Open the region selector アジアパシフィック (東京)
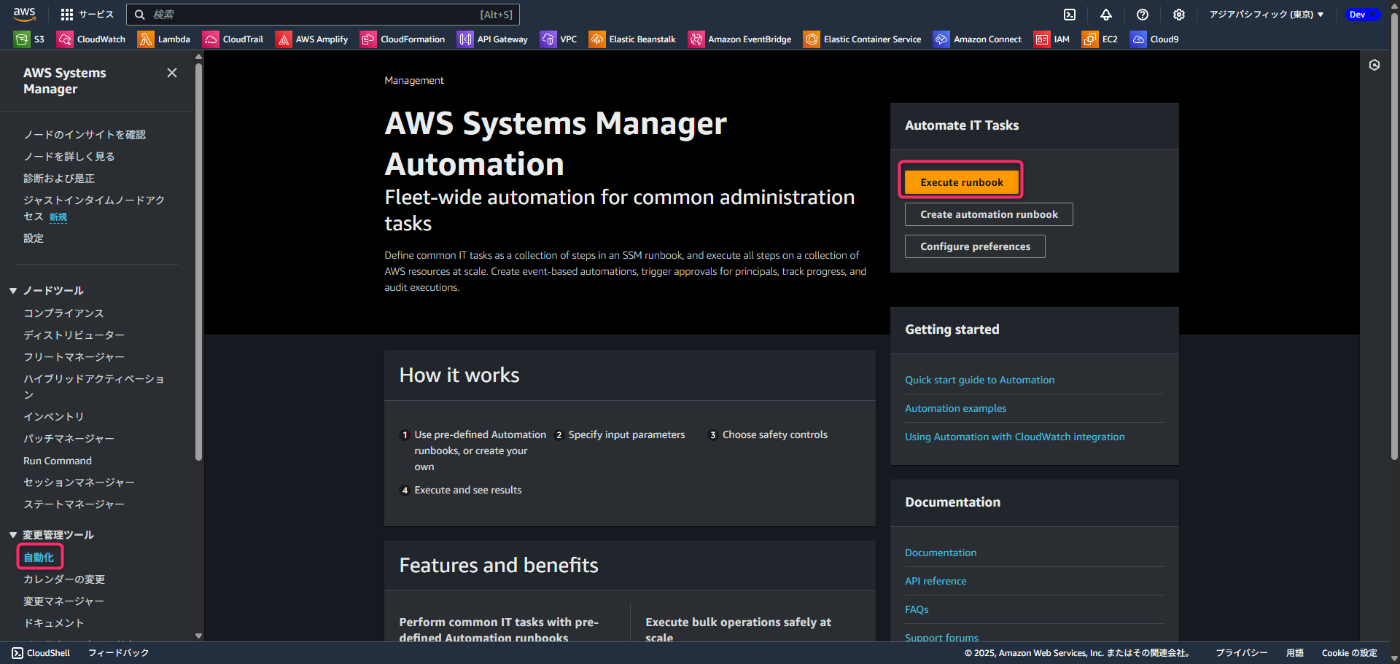 (x=1267, y=14)
